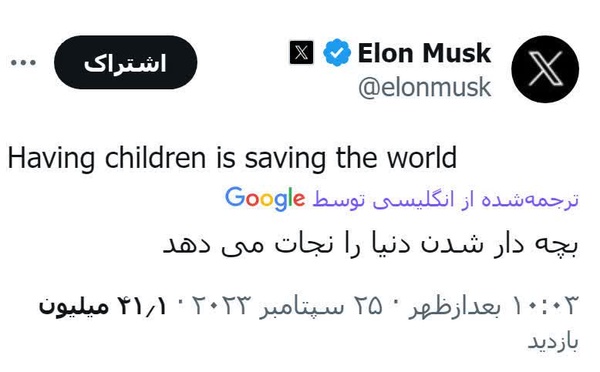Click the word انگلیسی in the attribution line

(408, 201)
